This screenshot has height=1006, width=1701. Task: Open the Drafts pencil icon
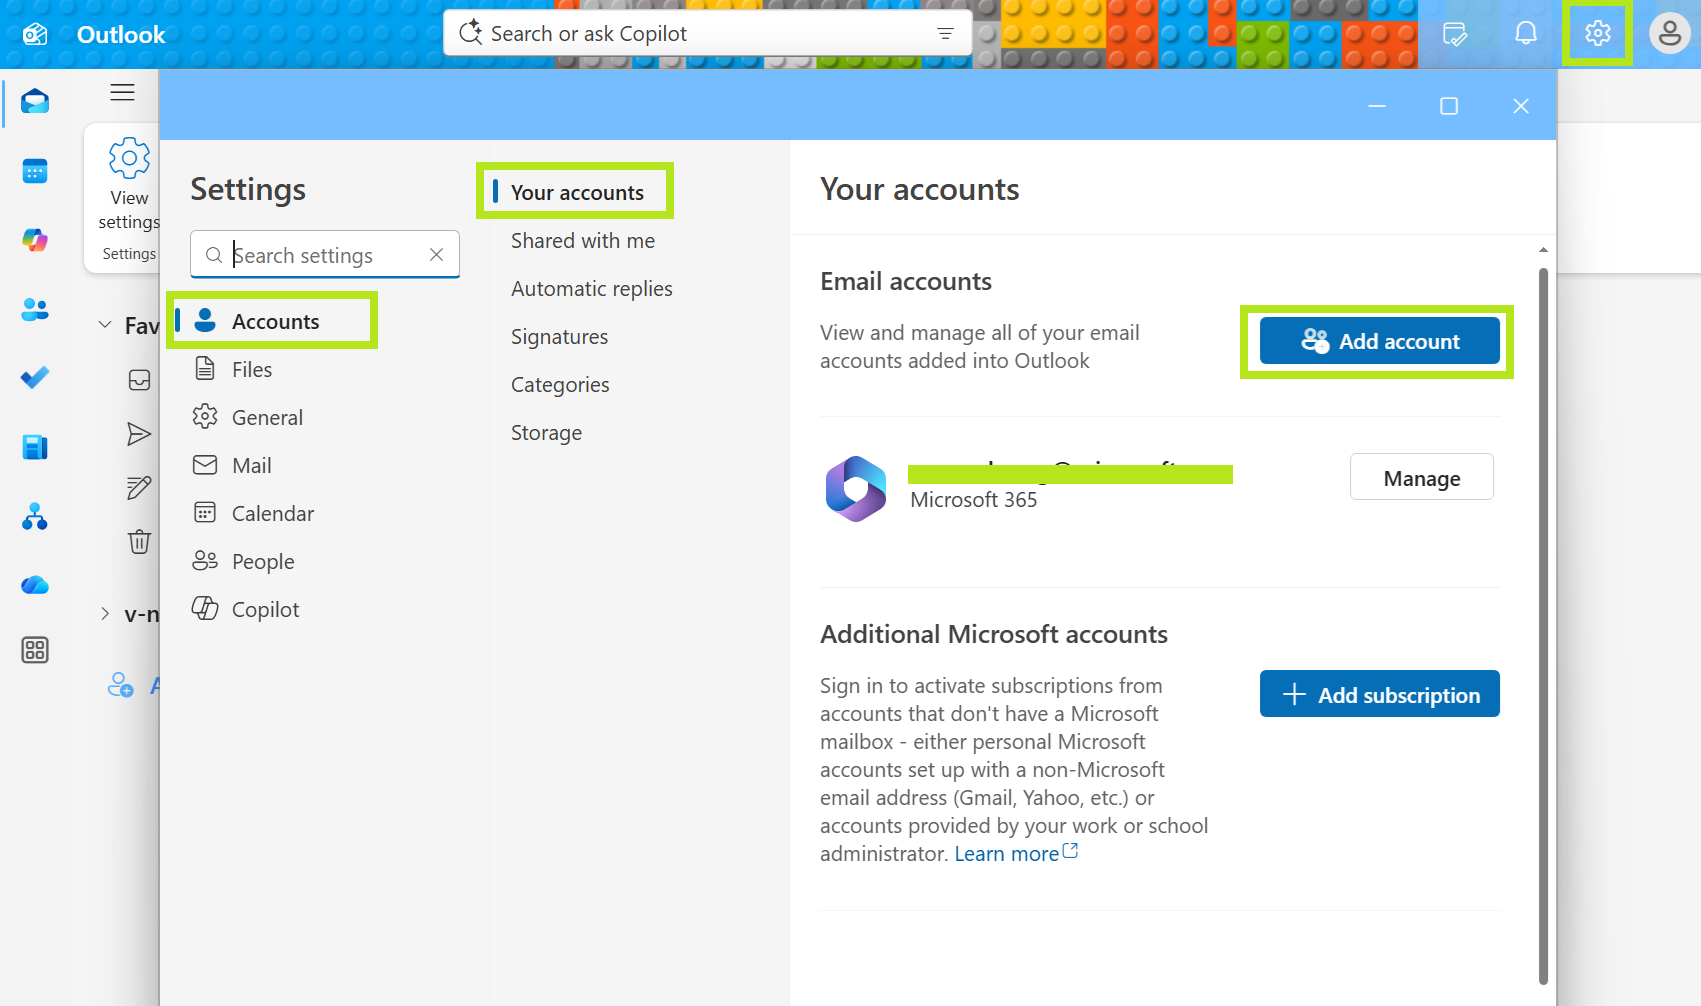coord(139,487)
